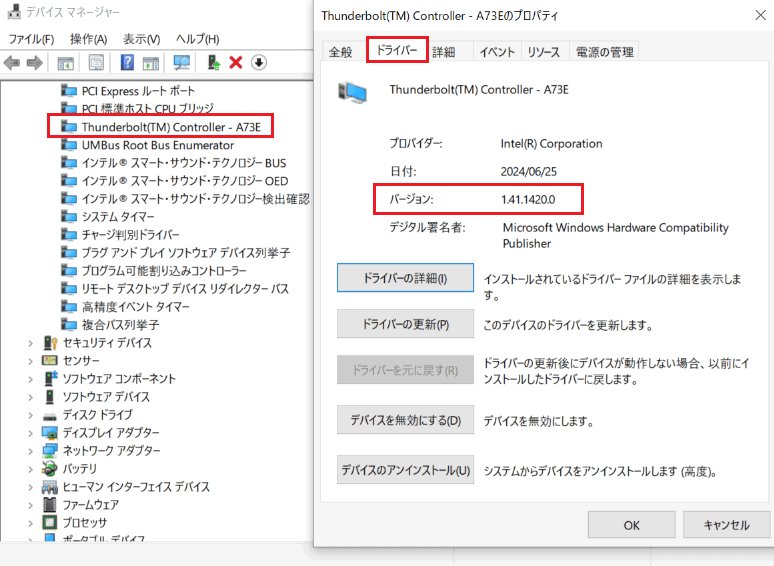The height and width of the screenshot is (566, 774).
Task: Click the blue help question mark toolbar icon
Action: (127, 63)
